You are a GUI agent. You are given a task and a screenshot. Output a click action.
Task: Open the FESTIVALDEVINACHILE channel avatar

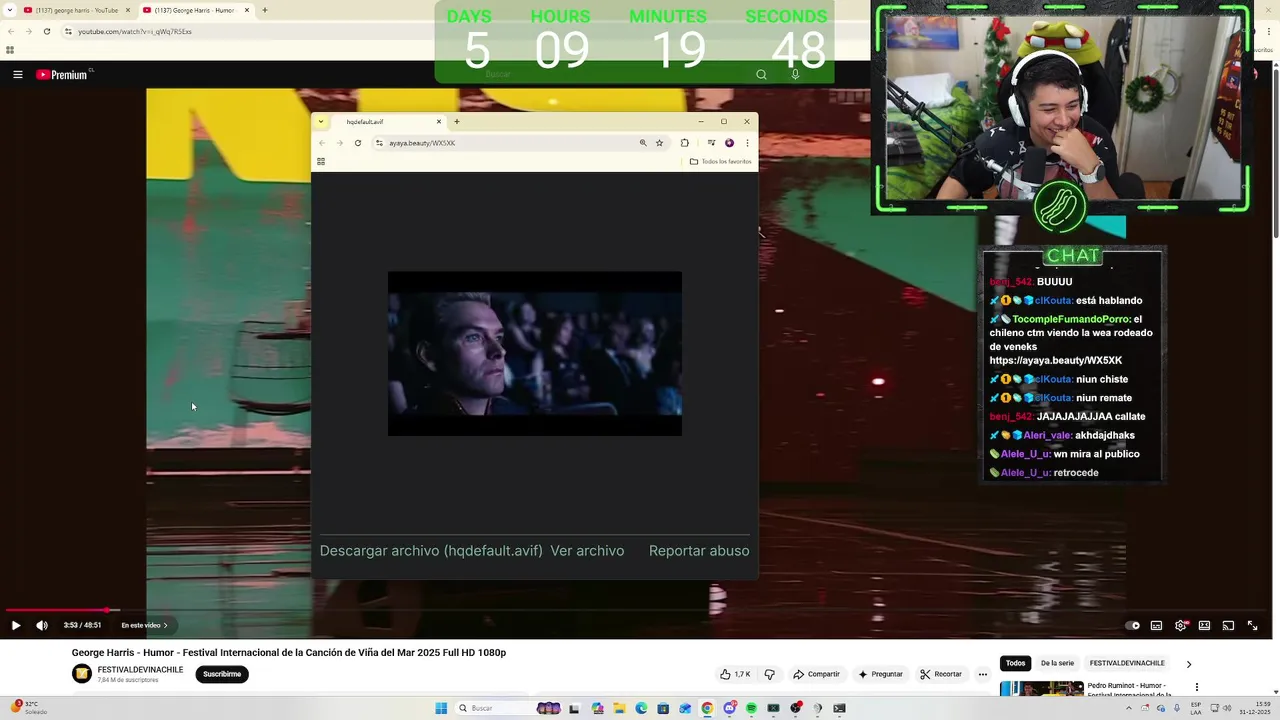click(82, 674)
